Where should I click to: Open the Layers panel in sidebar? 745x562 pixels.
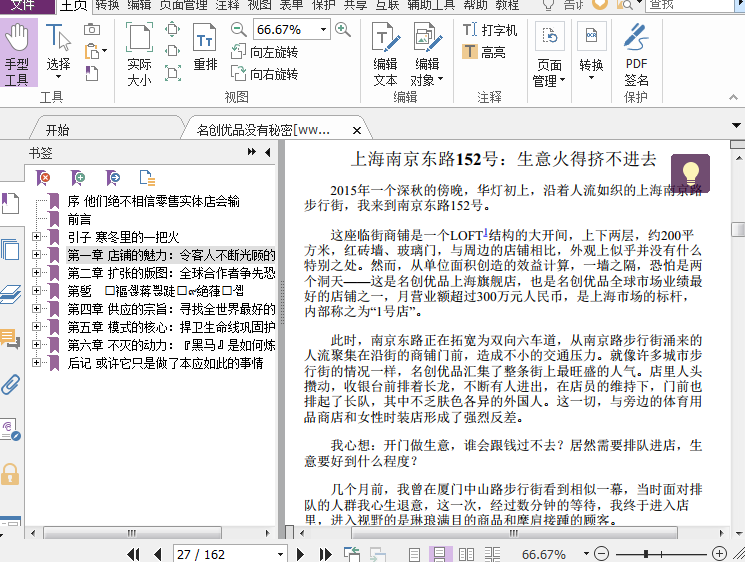[x=10, y=294]
